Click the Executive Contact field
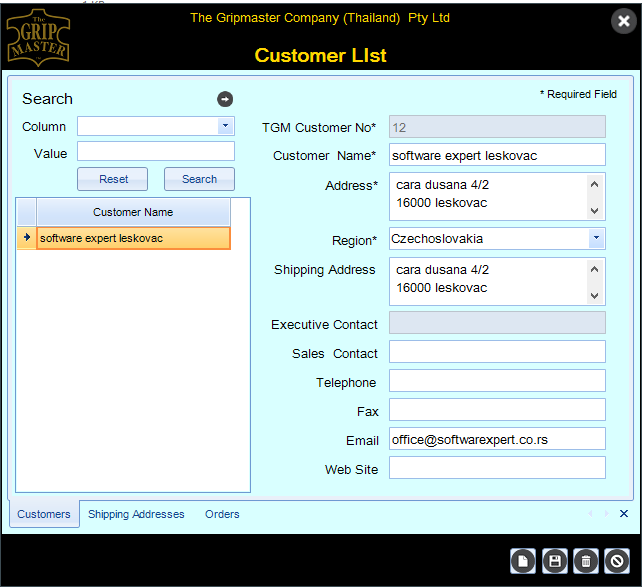Viewport: 643px width, 588px height. click(497, 323)
